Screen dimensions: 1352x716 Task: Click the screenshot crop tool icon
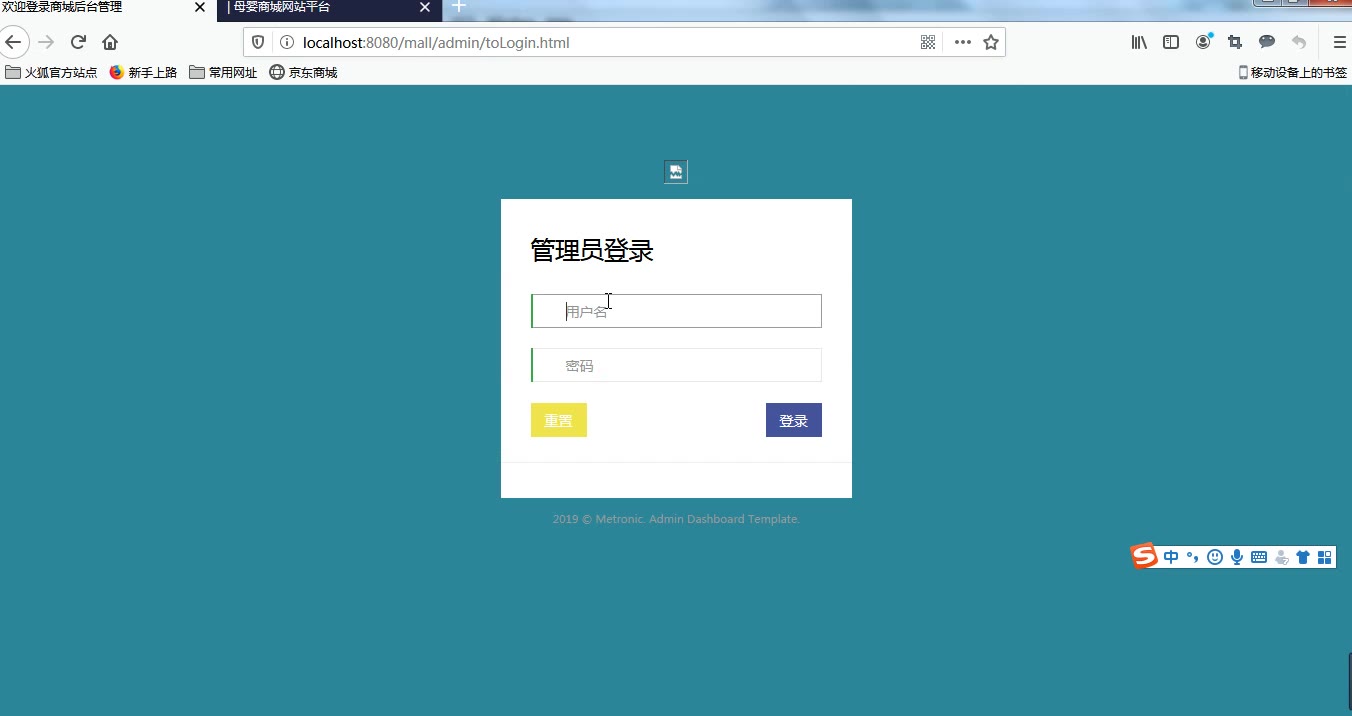click(1235, 42)
